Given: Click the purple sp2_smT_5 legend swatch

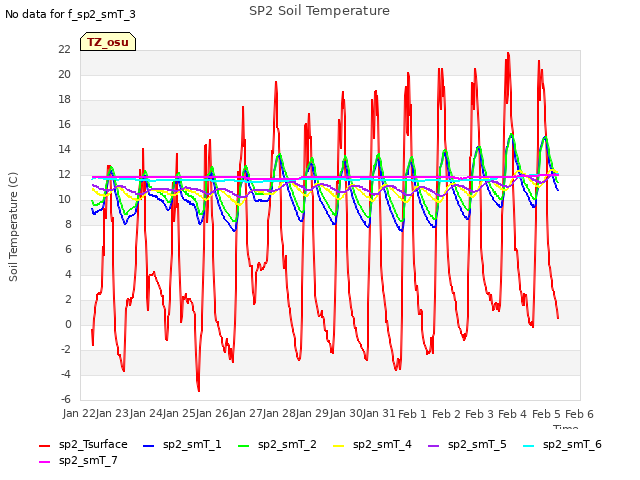Looking at the screenshot, I should pyautogui.click(x=433, y=446).
